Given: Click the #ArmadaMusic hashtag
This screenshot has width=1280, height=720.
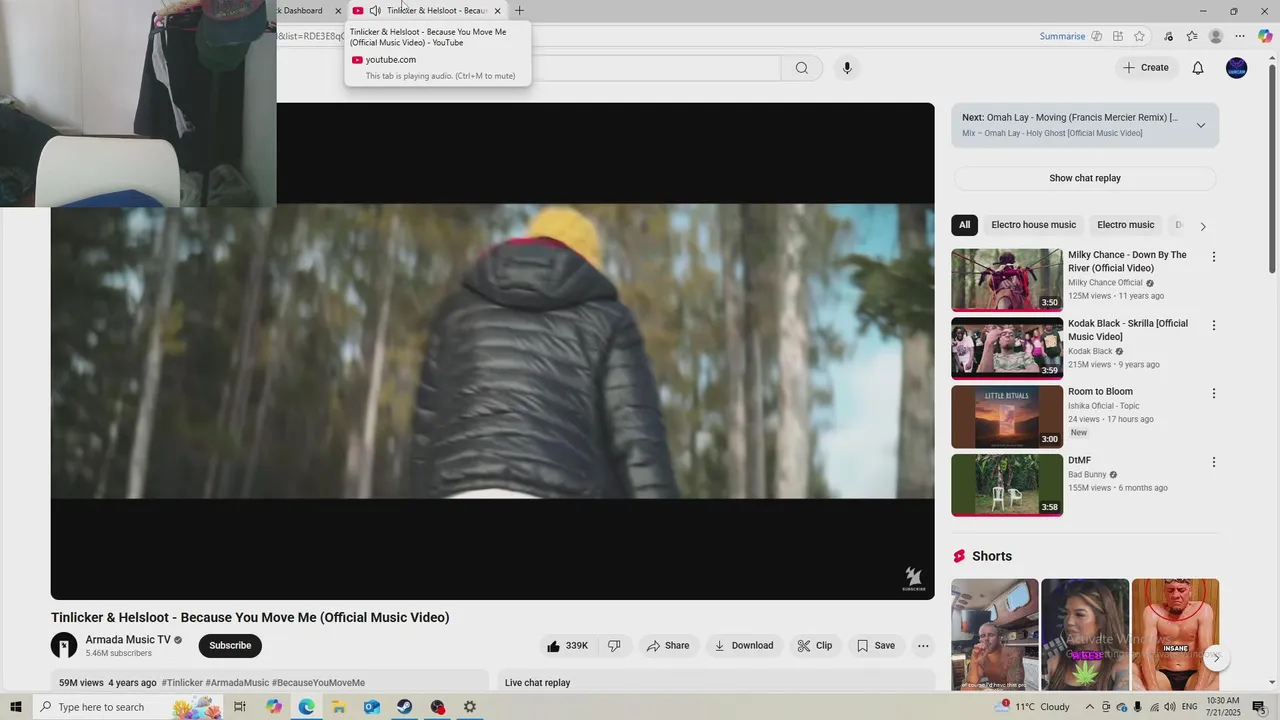Looking at the screenshot, I should [237, 683].
